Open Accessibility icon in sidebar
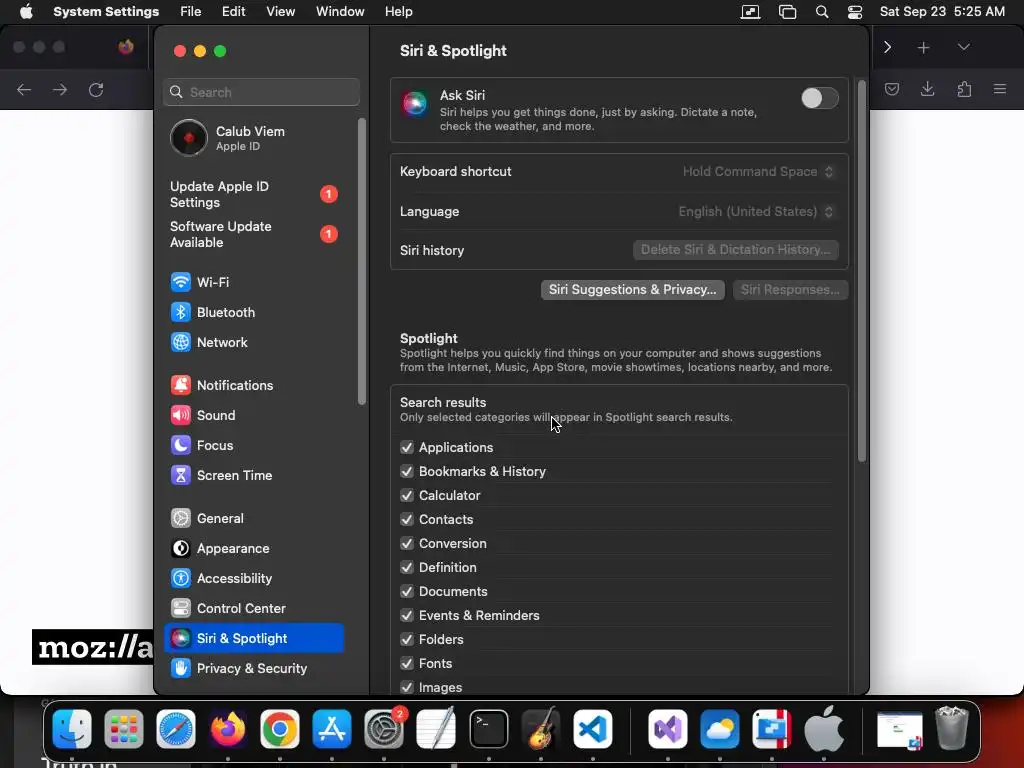The width and height of the screenshot is (1024, 768). (181, 579)
